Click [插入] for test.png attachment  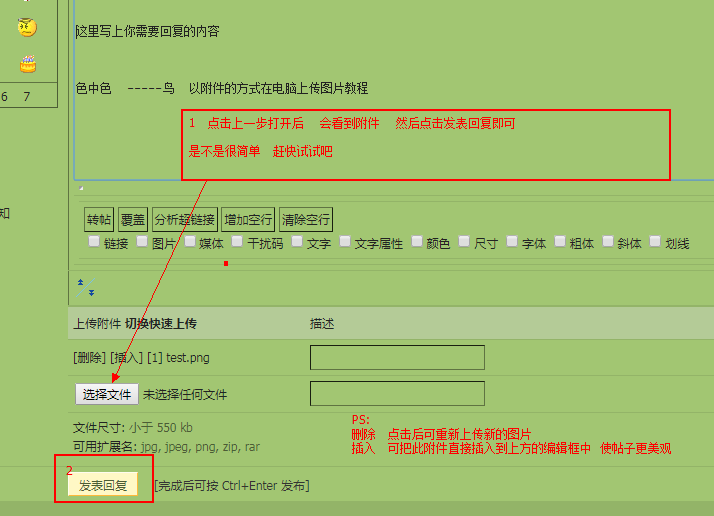(x=127, y=358)
